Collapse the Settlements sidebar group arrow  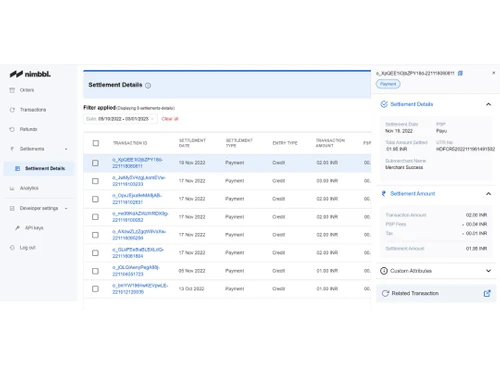[66, 149]
